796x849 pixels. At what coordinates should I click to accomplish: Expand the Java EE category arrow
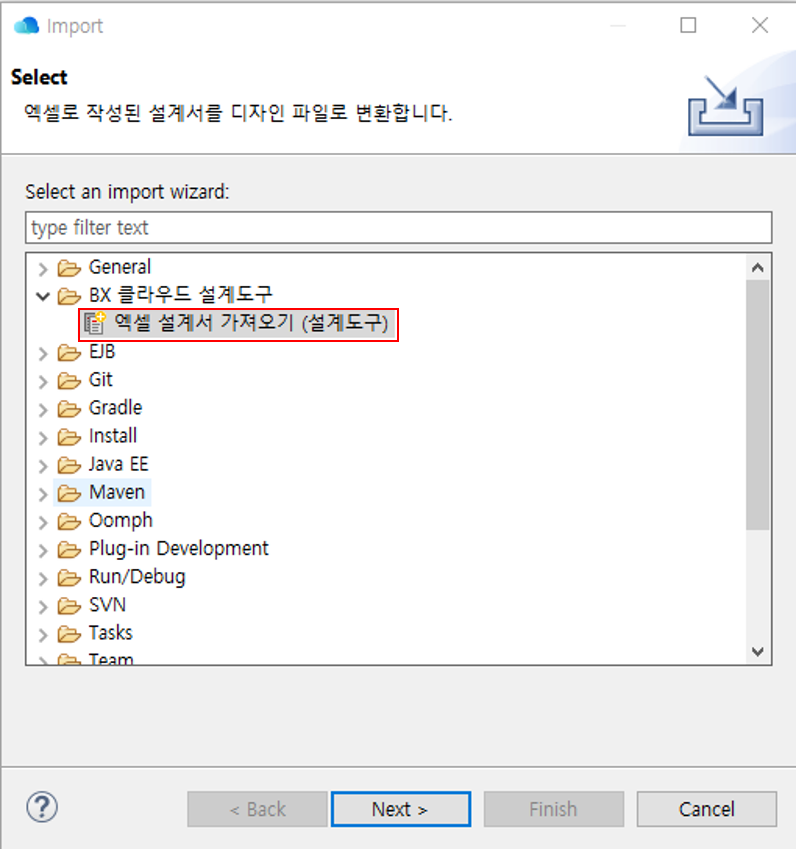coord(43,465)
